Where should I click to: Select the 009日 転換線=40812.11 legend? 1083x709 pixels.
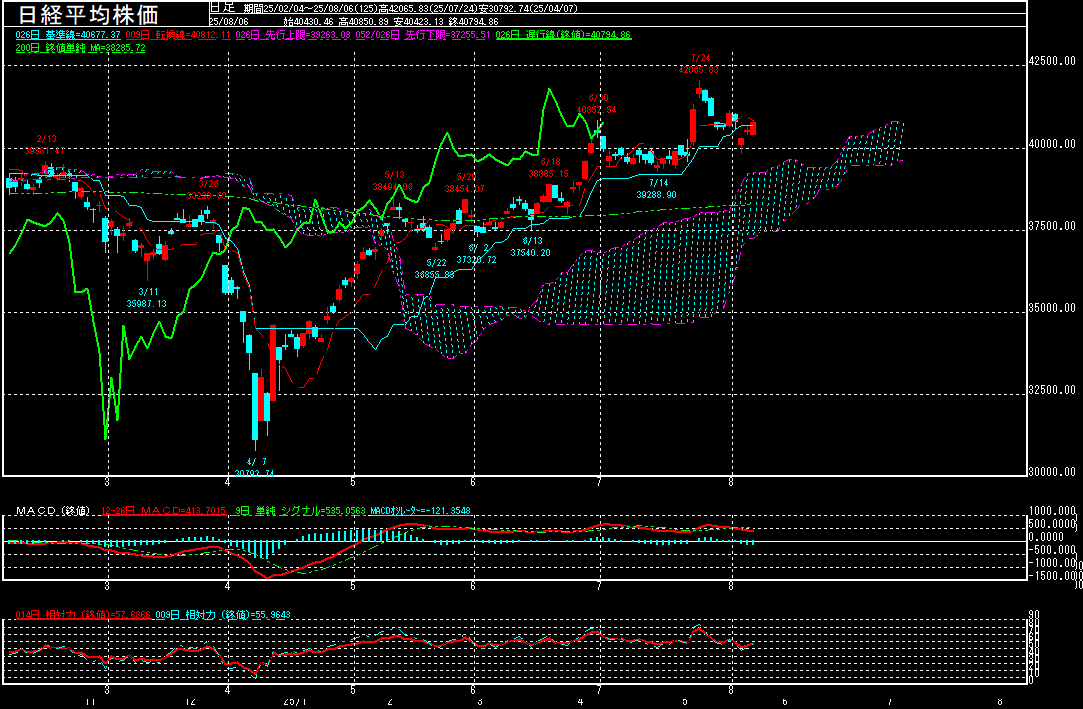pyautogui.click(x=178, y=35)
